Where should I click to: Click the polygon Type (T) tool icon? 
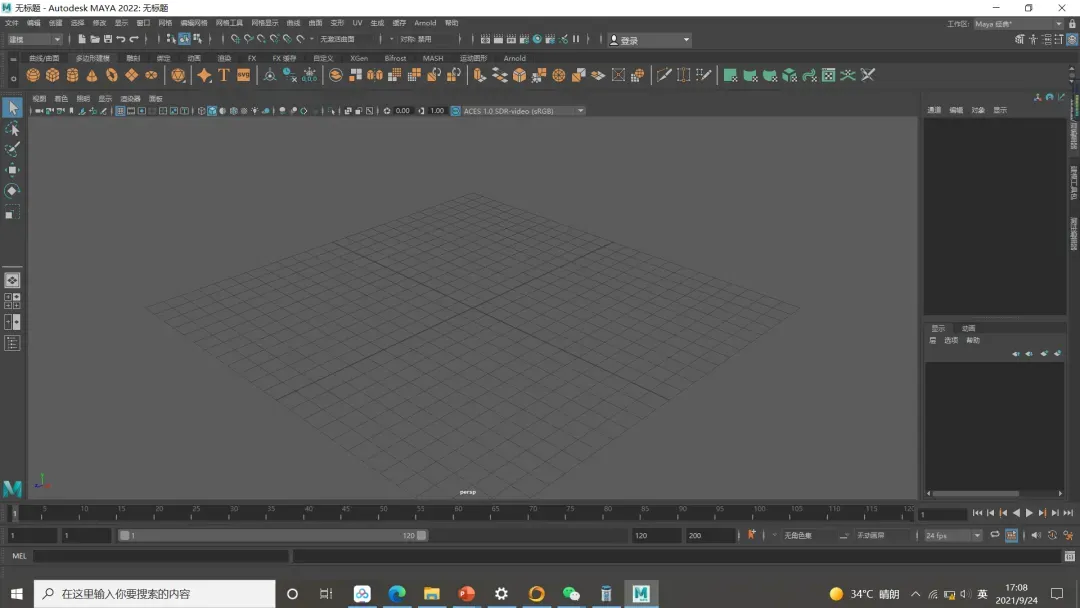tap(224, 75)
